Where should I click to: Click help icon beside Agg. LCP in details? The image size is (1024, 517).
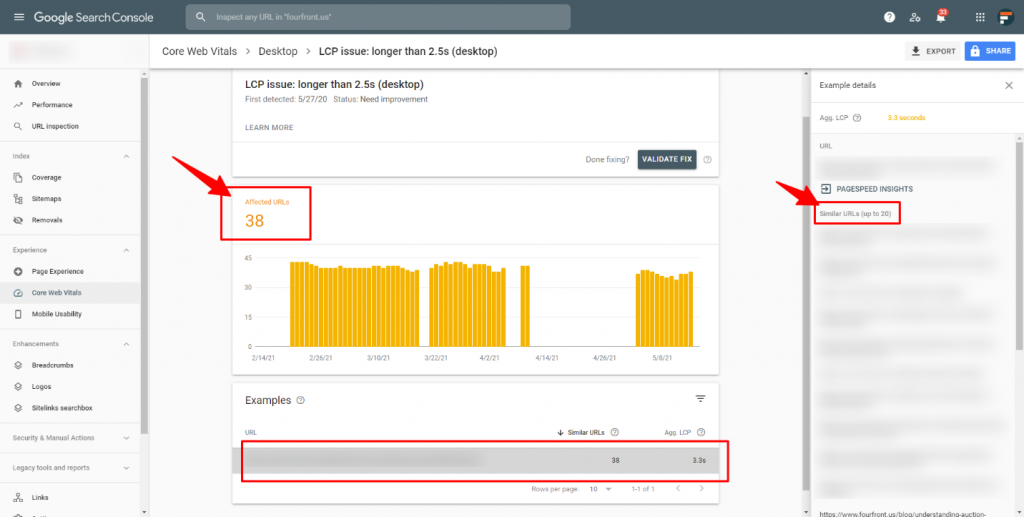tap(857, 118)
